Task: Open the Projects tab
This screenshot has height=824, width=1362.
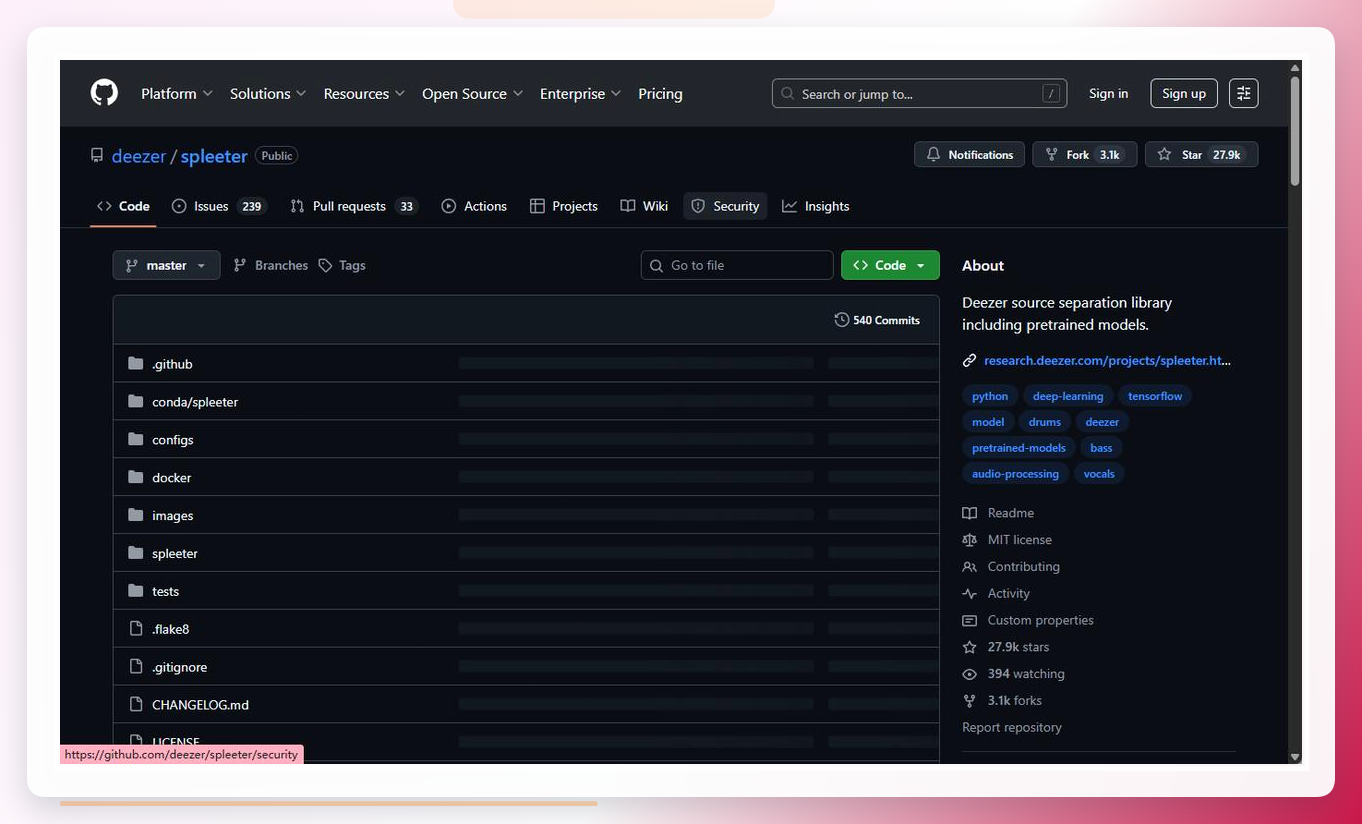Action: pos(564,206)
